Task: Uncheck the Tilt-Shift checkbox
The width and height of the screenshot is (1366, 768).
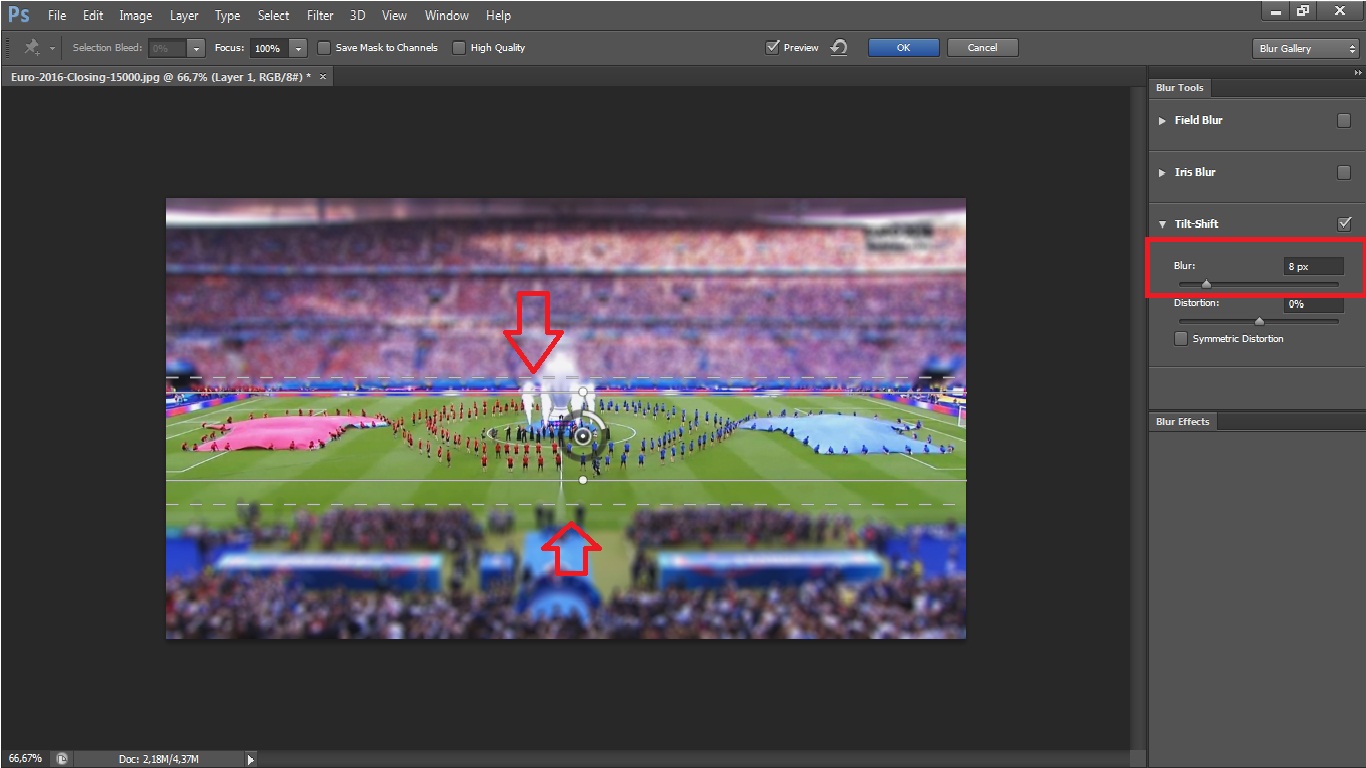Action: click(1344, 224)
